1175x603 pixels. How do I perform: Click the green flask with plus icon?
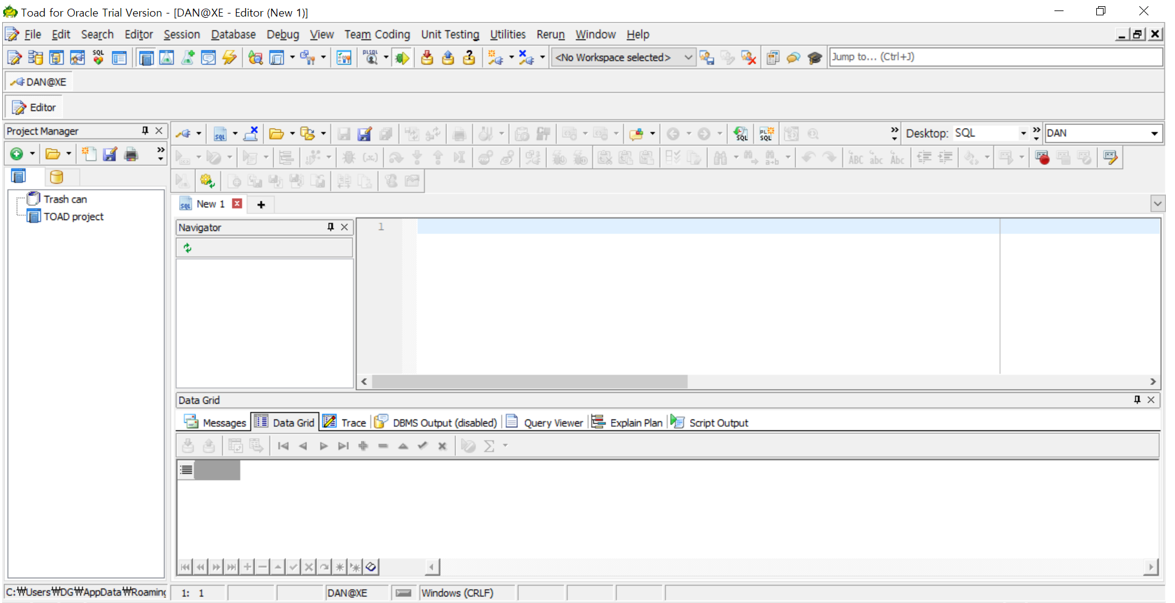tap(188, 58)
